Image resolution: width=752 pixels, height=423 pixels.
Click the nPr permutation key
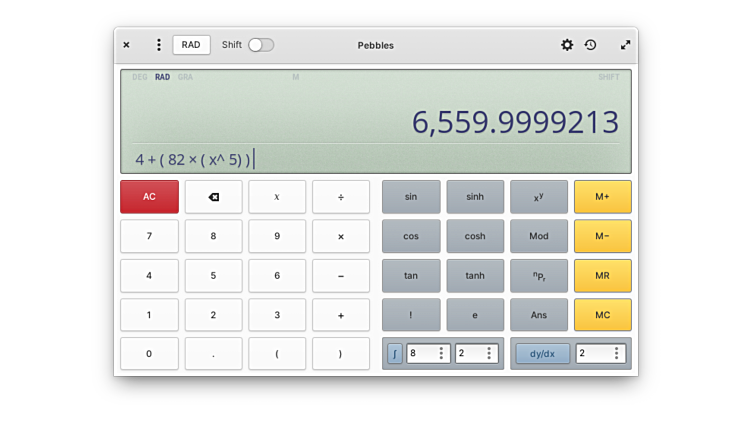pyautogui.click(x=539, y=276)
